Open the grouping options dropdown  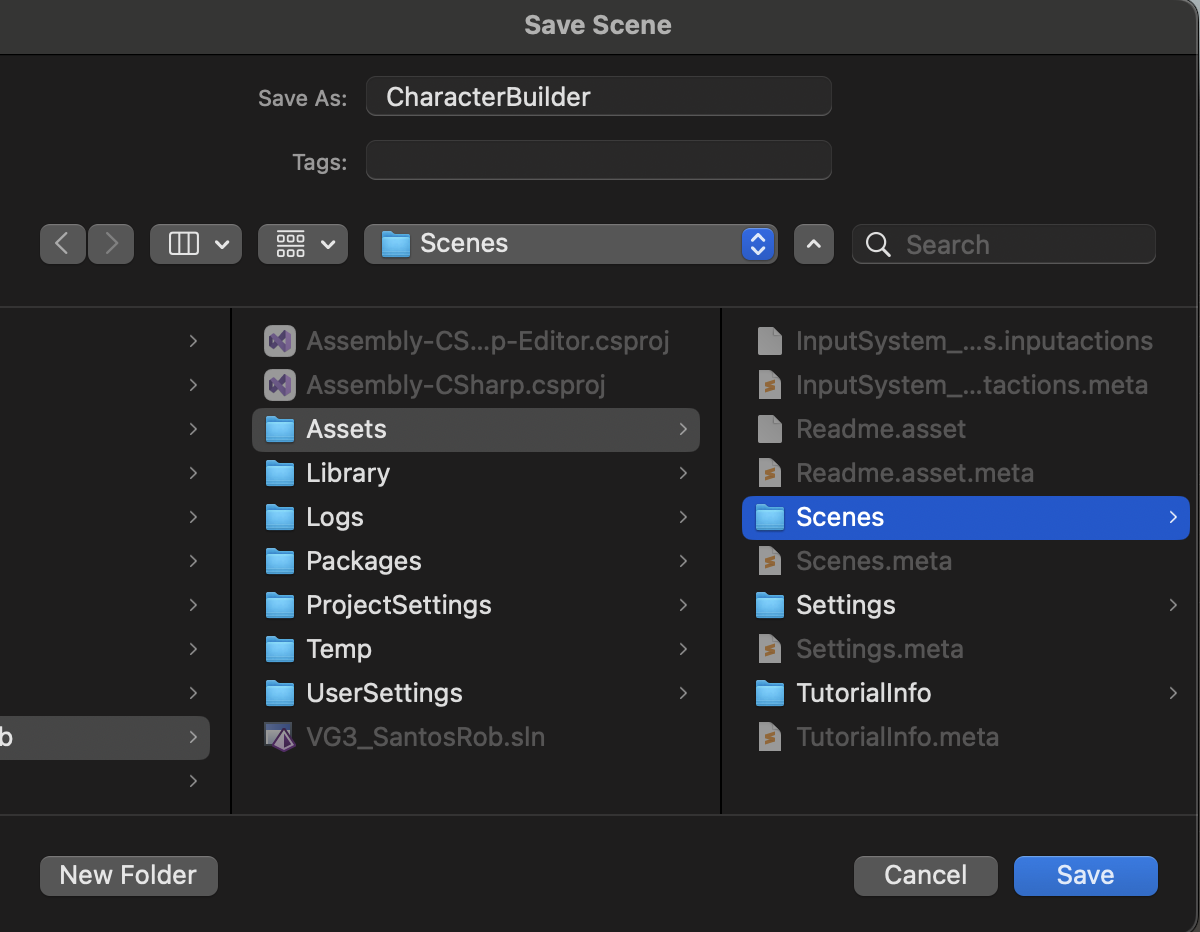[x=303, y=244]
